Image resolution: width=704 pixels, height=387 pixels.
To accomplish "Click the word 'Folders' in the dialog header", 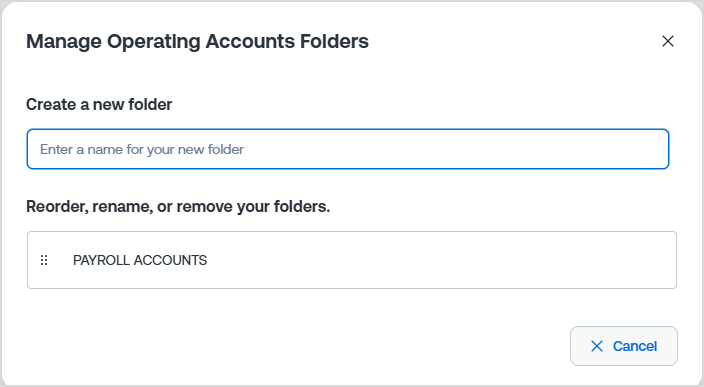I will coord(334,41).
